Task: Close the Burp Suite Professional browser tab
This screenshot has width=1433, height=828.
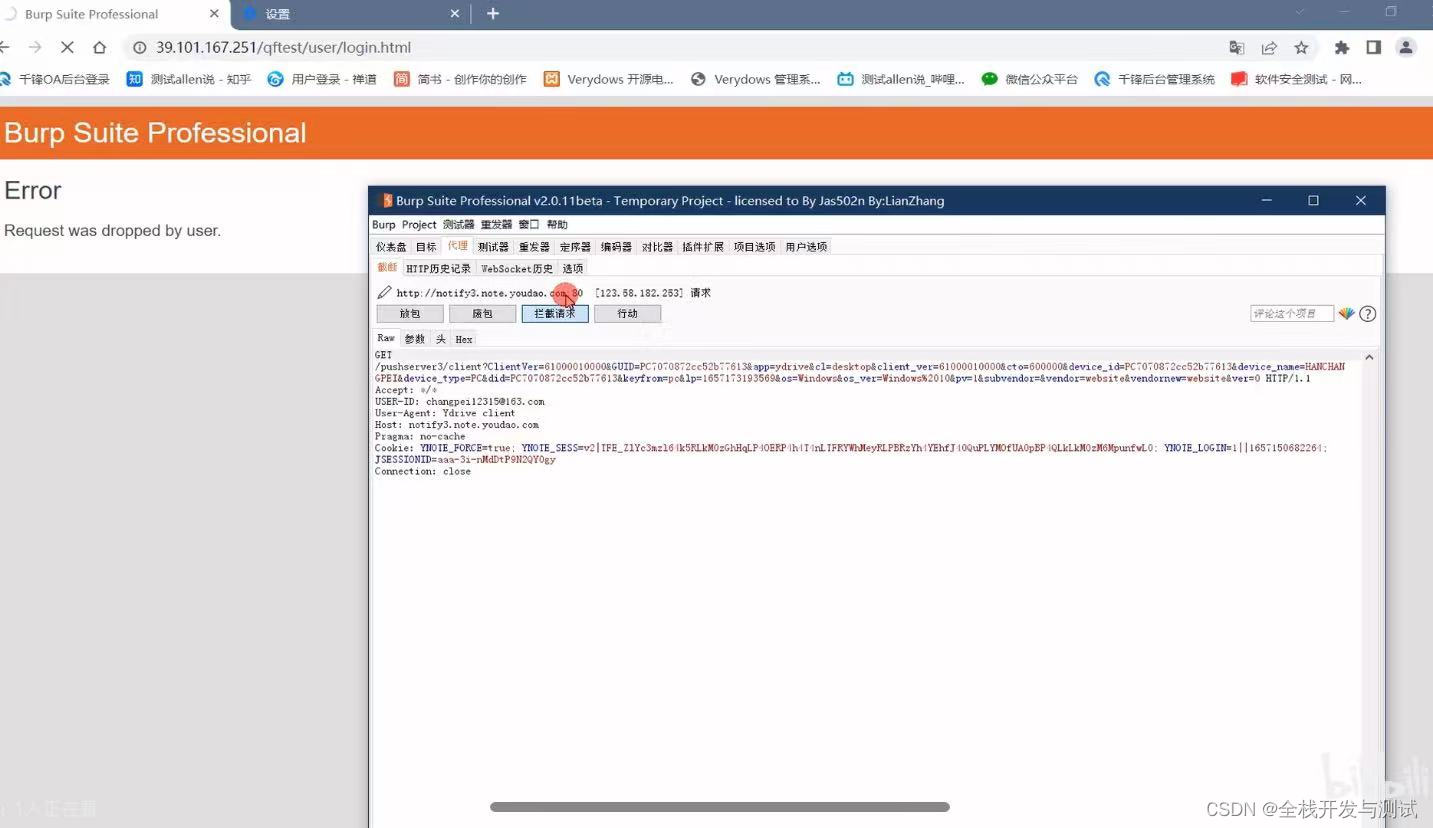Action: click(x=215, y=14)
